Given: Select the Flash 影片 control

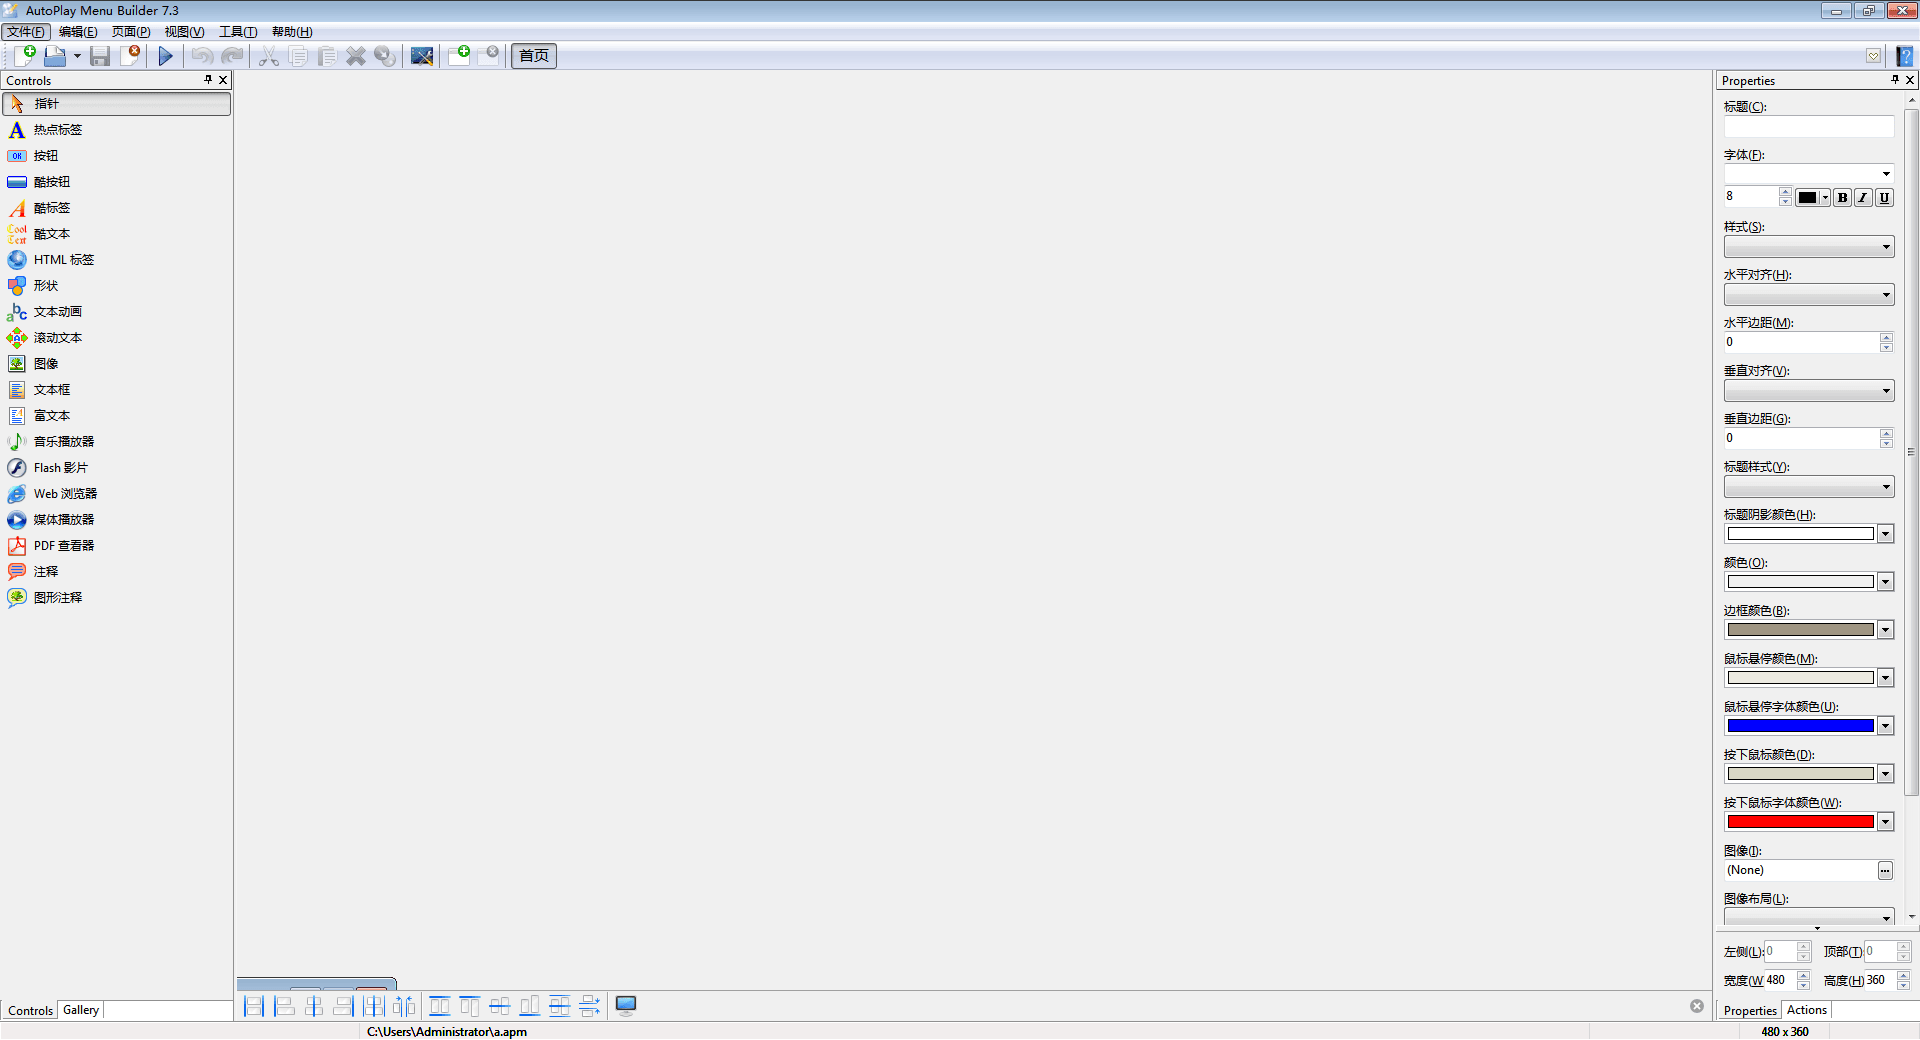Looking at the screenshot, I should click(117, 468).
